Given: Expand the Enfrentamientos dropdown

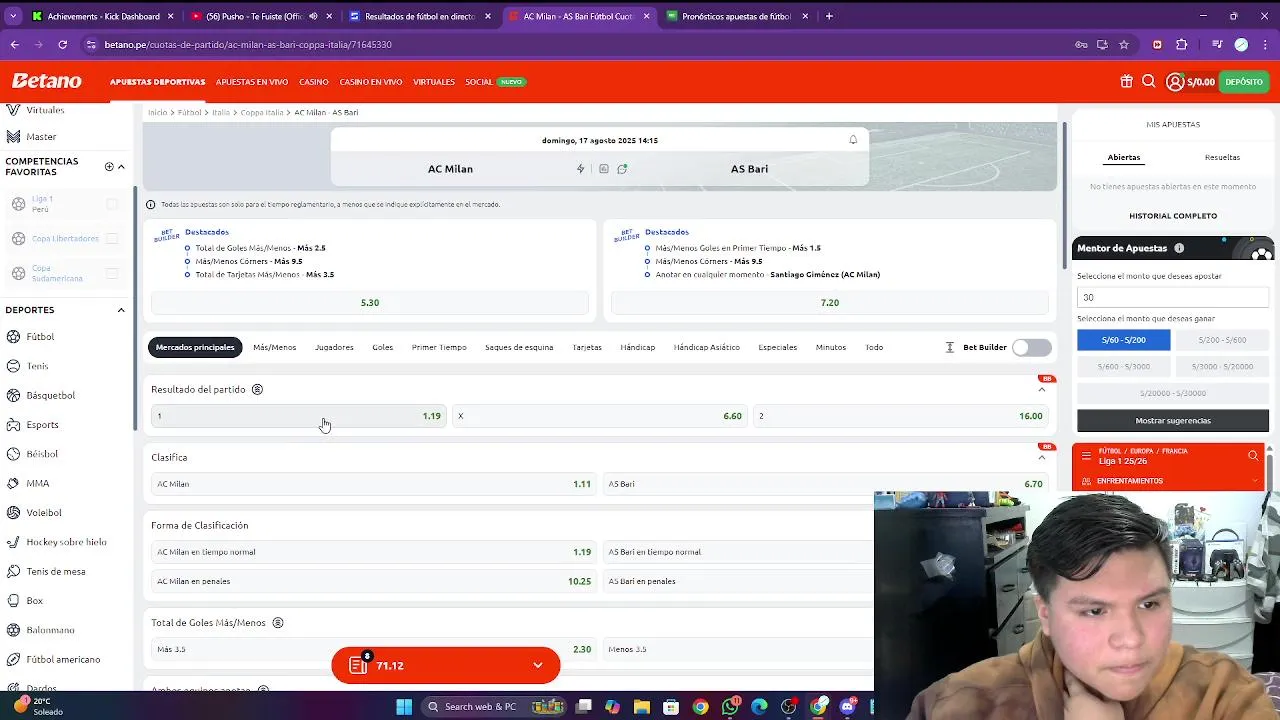Looking at the screenshot, I should pyautogui.click(x=1254, y=481).
